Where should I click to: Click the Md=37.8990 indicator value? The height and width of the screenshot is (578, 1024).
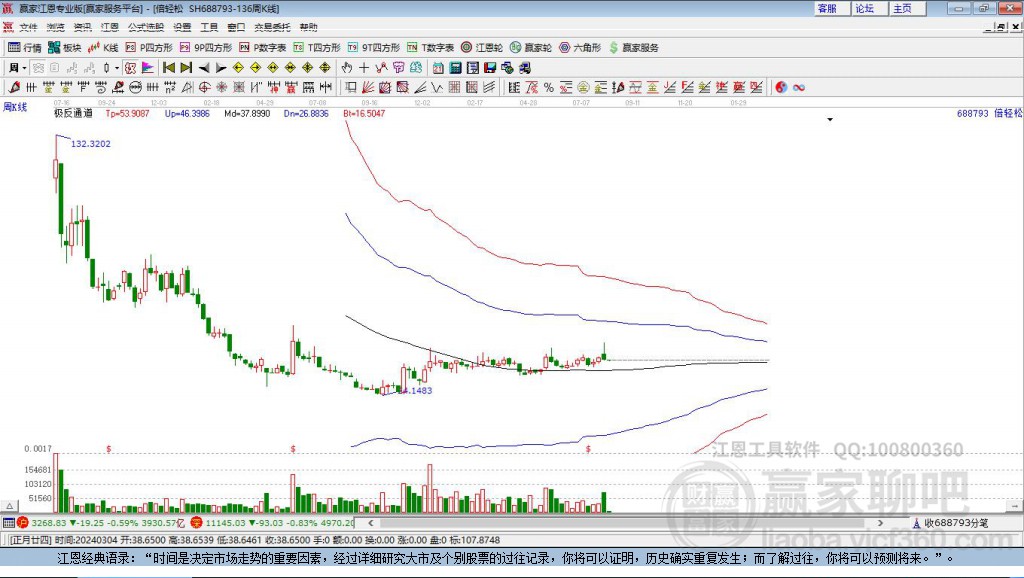247,114
